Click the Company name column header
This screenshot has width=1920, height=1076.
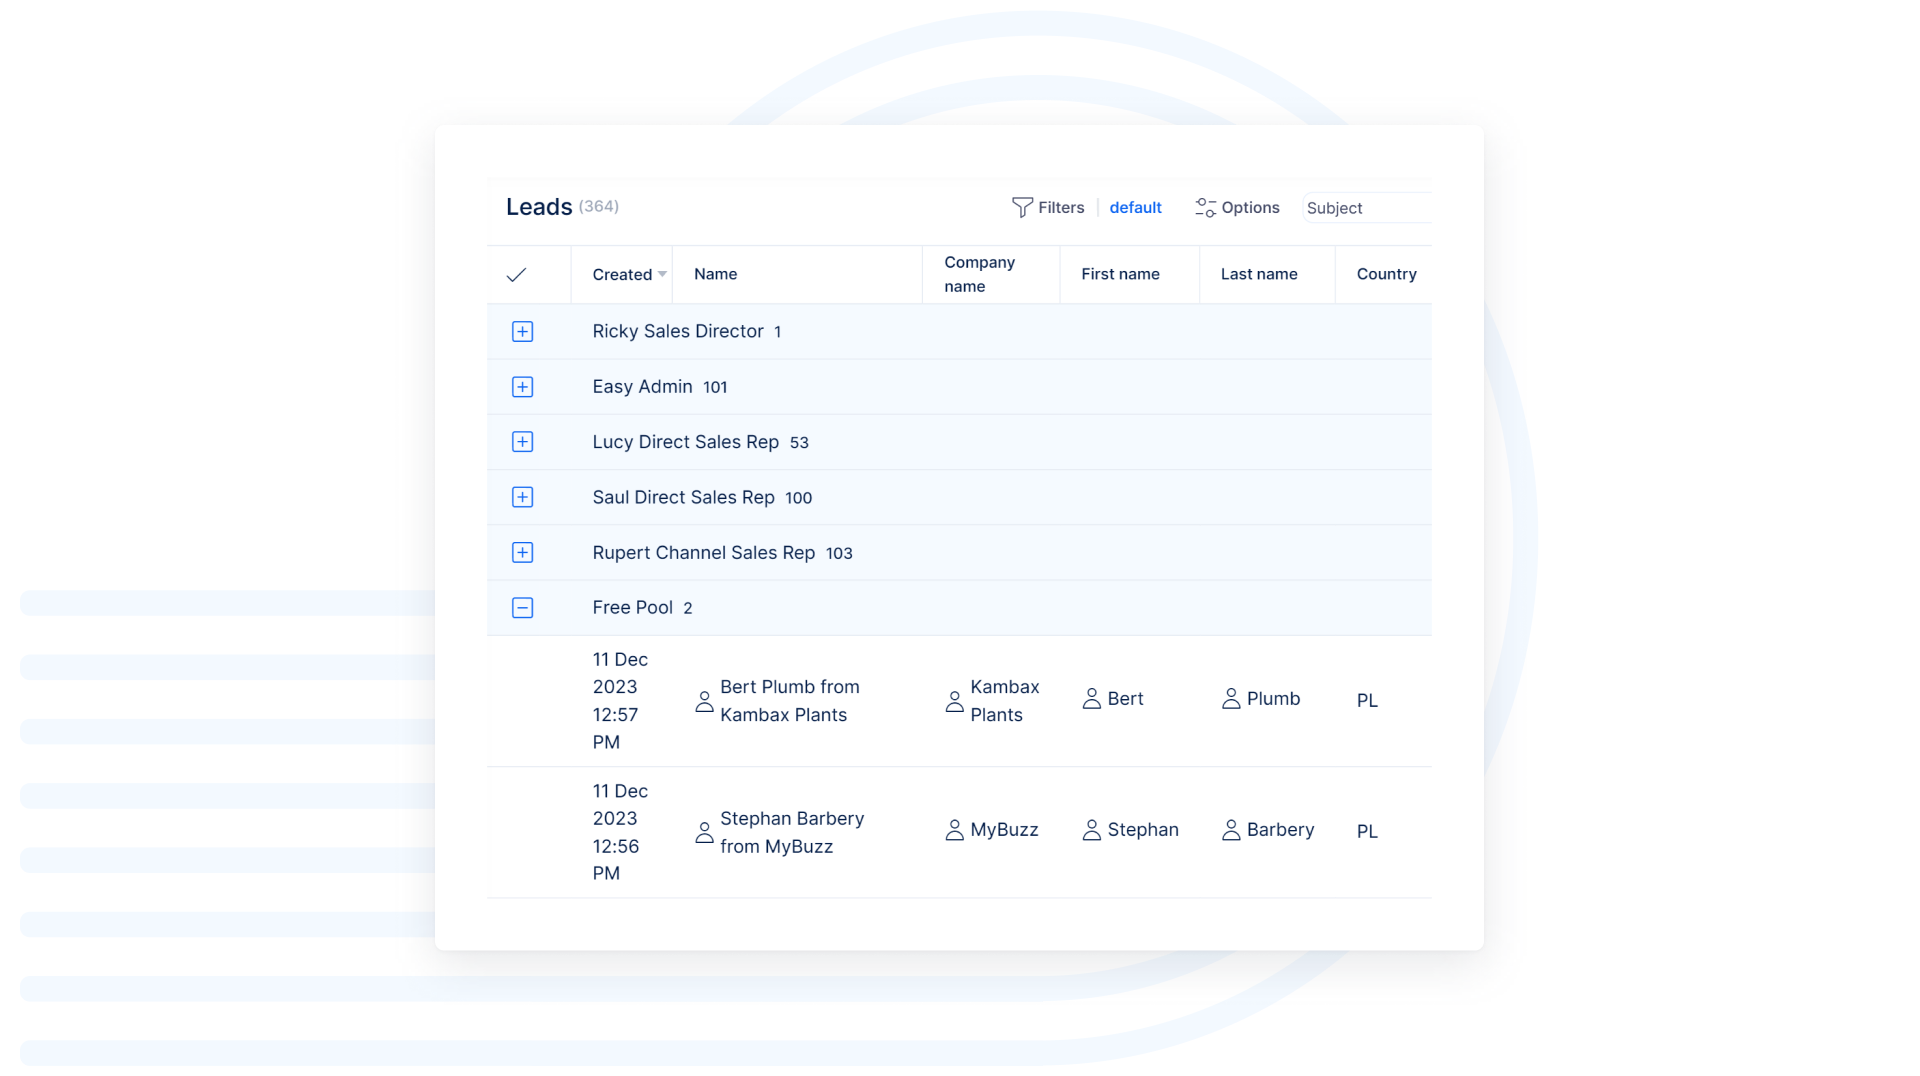(979, 274)
